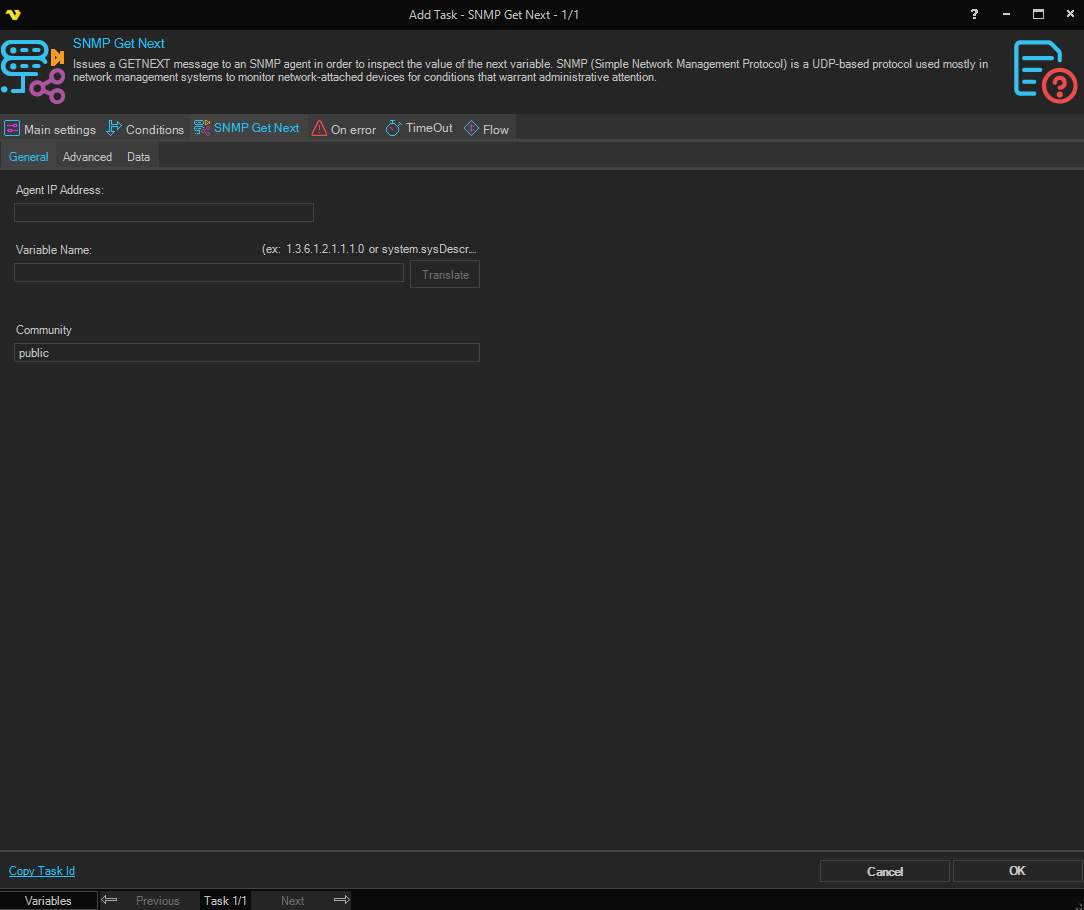Image resolution: width=1084 pixels, height=910 pixels.
Task: Select the General sub-tab
Action: tap(29, 157)
